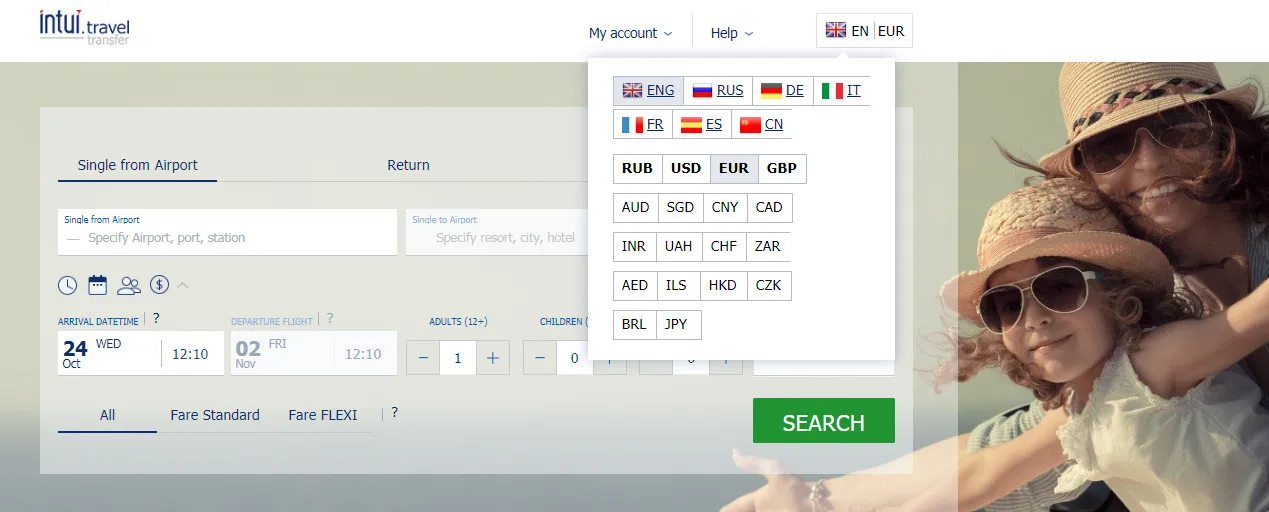Click help question mark beside Arrival Datetime

coord(156,319)
